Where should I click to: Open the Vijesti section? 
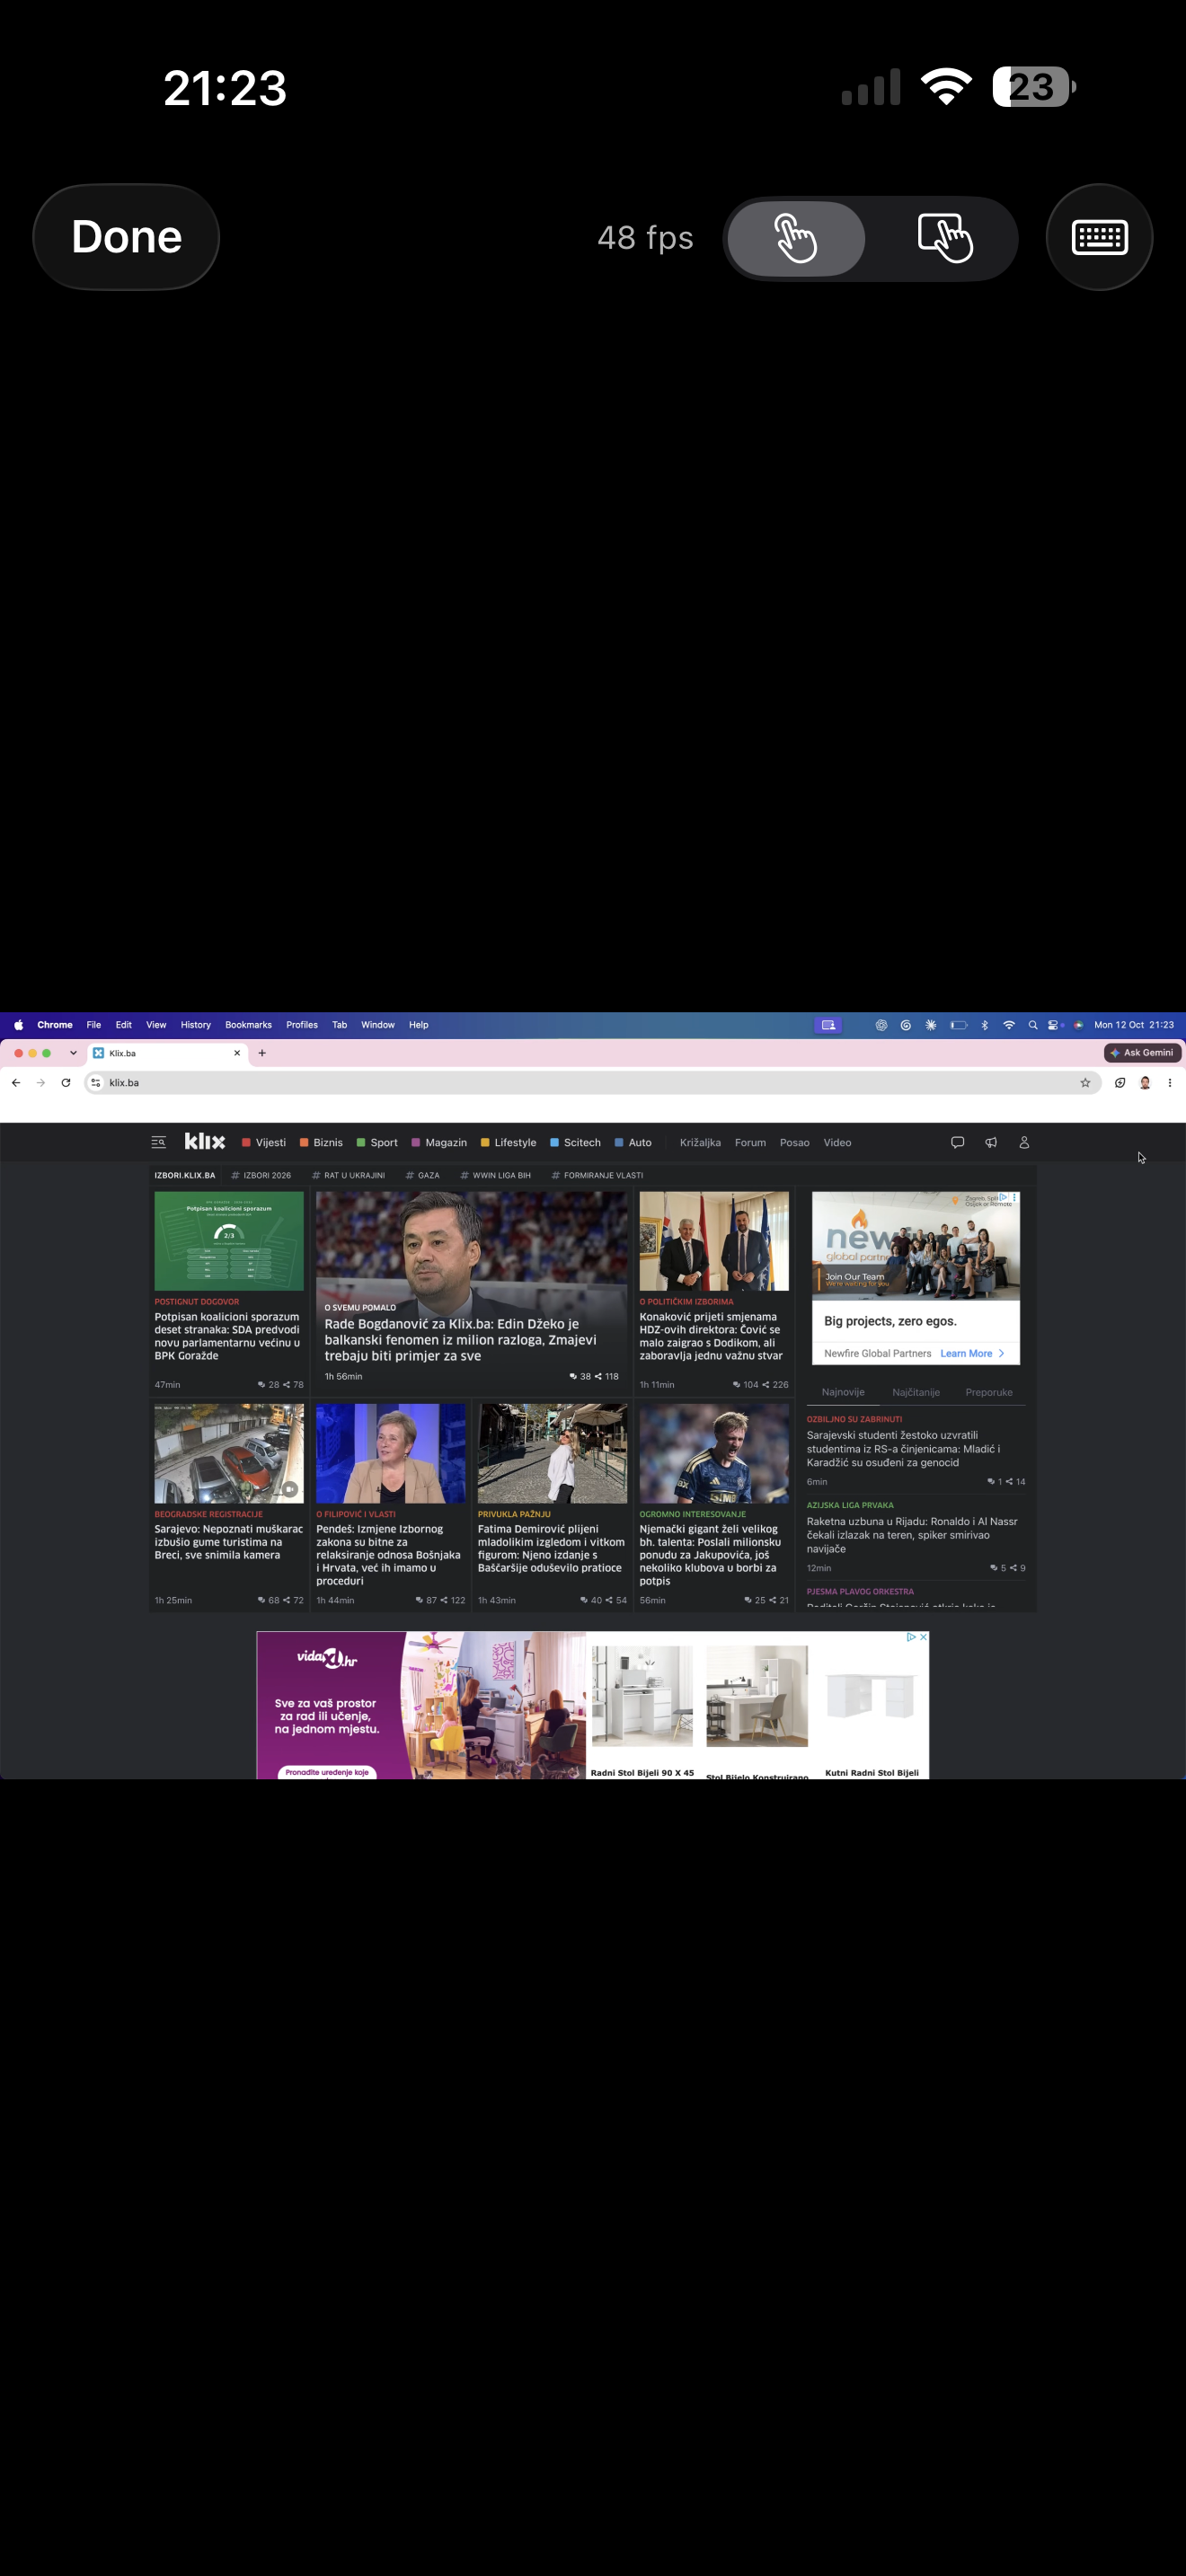click(264, 1143)
